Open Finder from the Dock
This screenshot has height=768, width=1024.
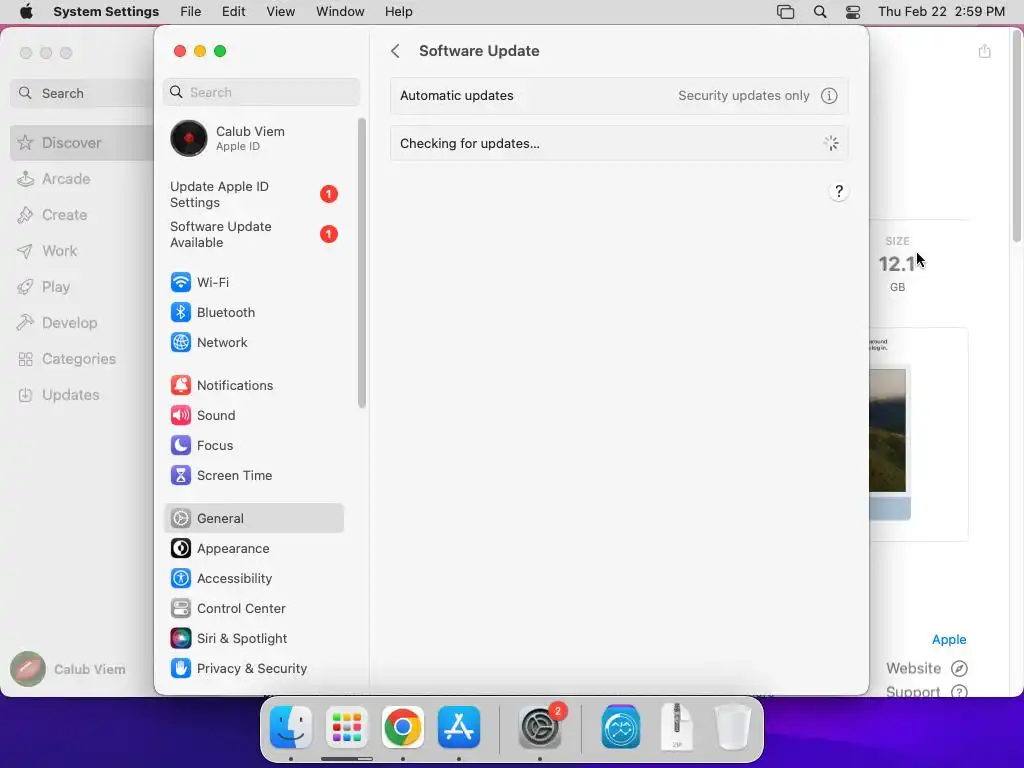pyautogui.click(x=291, y=727)
